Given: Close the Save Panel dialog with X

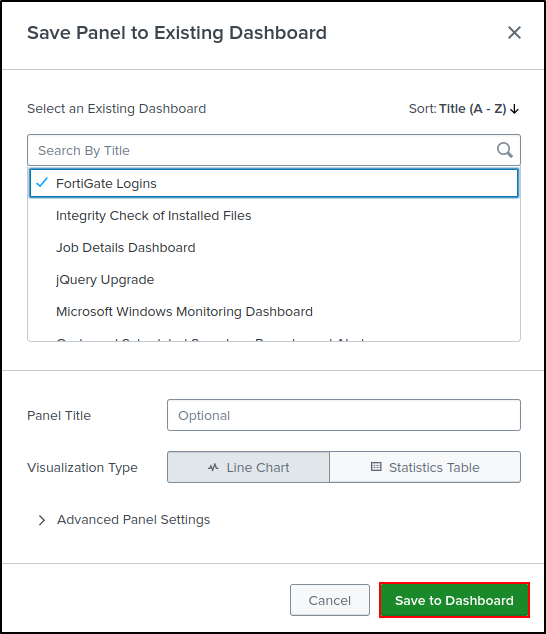Looking at the screenshot, I should (x=514, y=33).
